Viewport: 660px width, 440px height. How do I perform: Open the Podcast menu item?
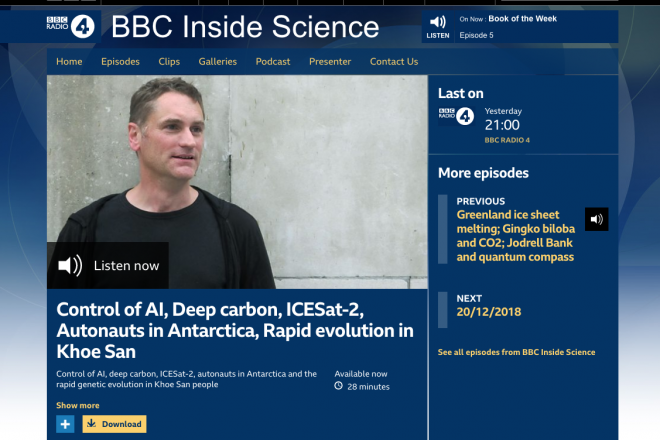pos(273,61)
